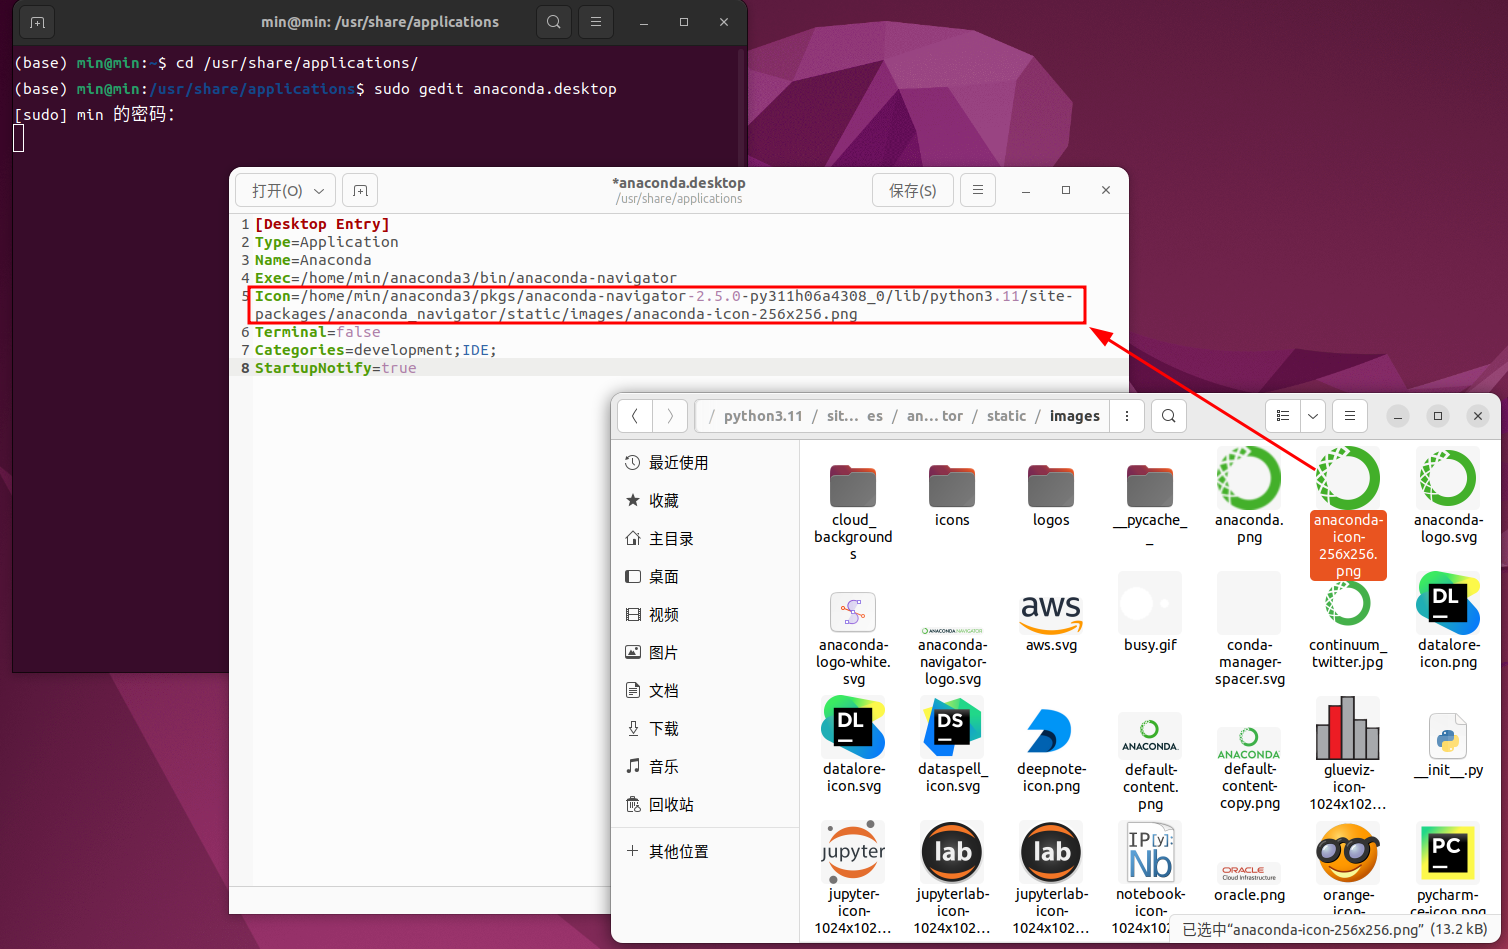Open 回收站 trash in sidebar

705,805
